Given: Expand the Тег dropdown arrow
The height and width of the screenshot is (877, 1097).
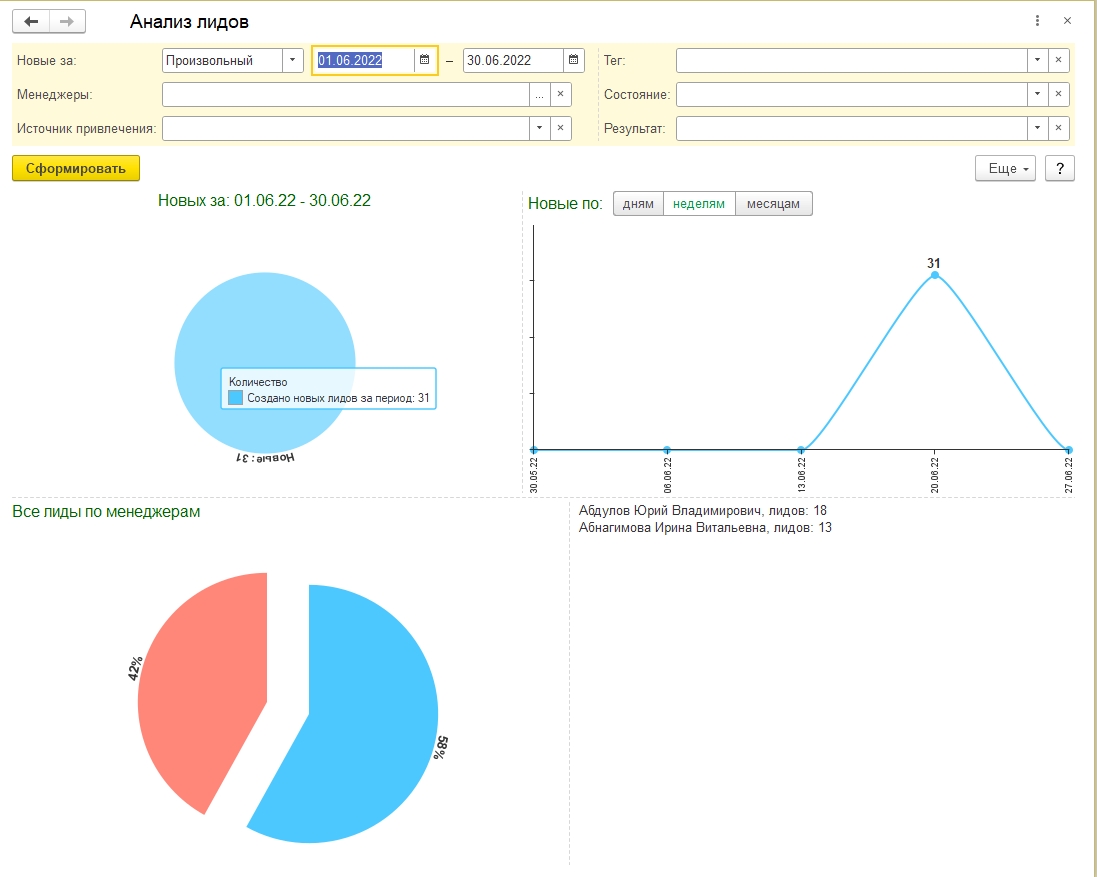Looking at the screenshot, I should [x=1038, y=60].
